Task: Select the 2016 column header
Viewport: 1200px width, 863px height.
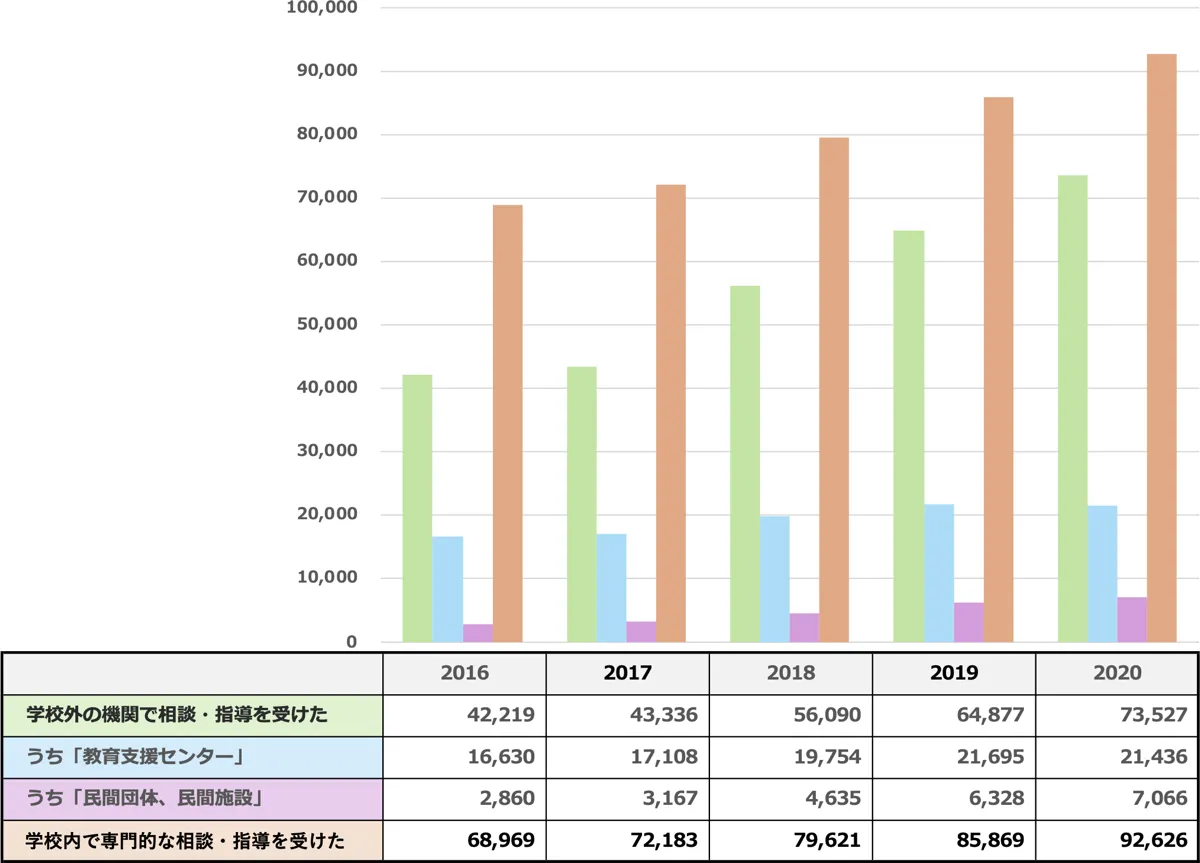Action: (465, 674)
